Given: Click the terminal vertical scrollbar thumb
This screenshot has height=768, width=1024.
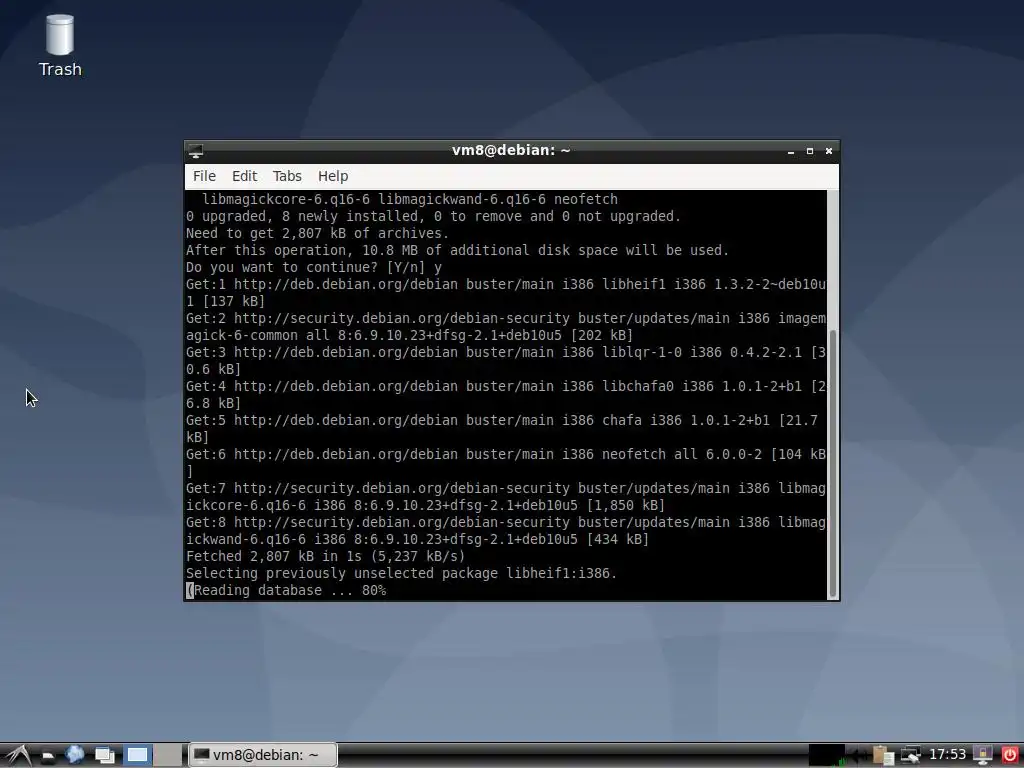Looking at the screenshot, I should 833,464.
